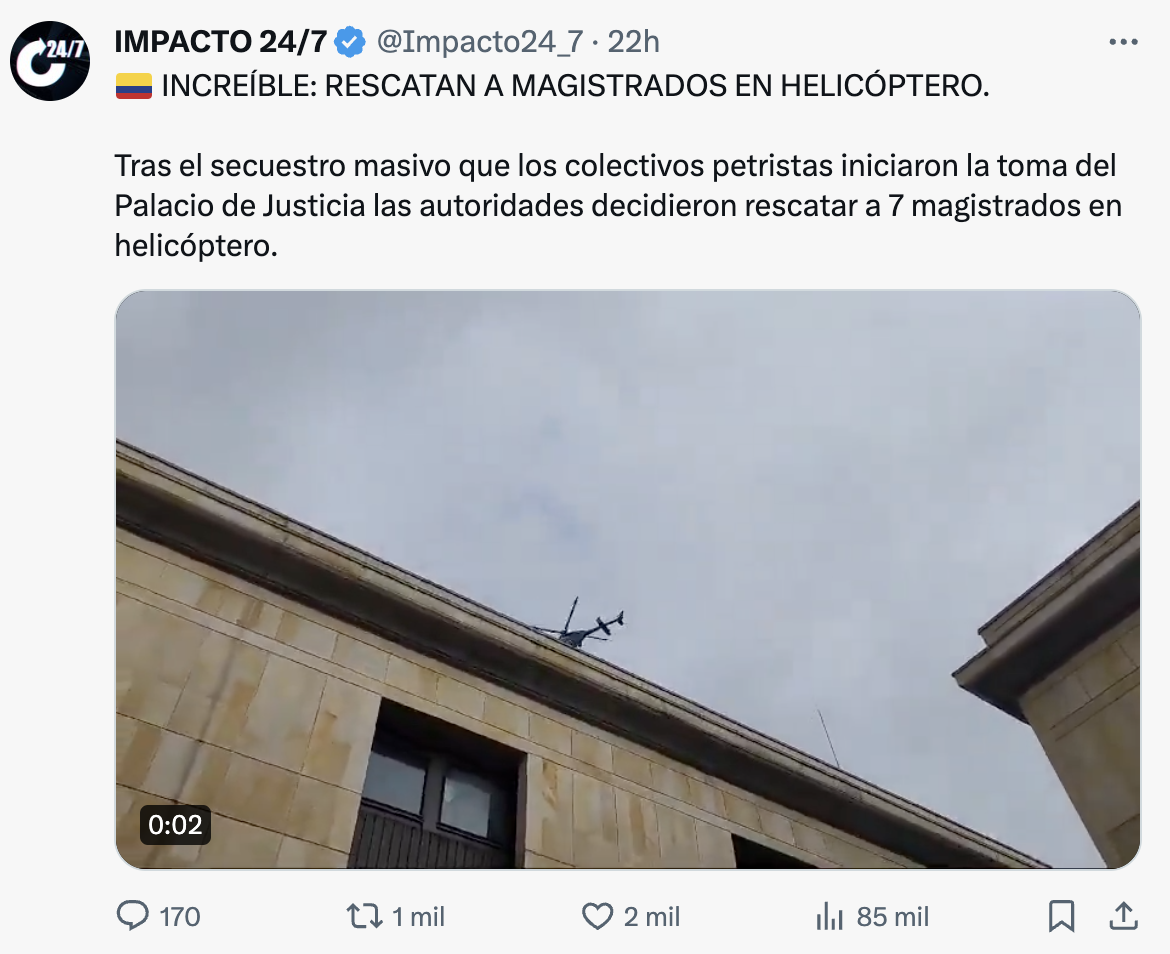1170x954 pixels.
Task: Click the 85 mil views count
Action: pos(893,917)
